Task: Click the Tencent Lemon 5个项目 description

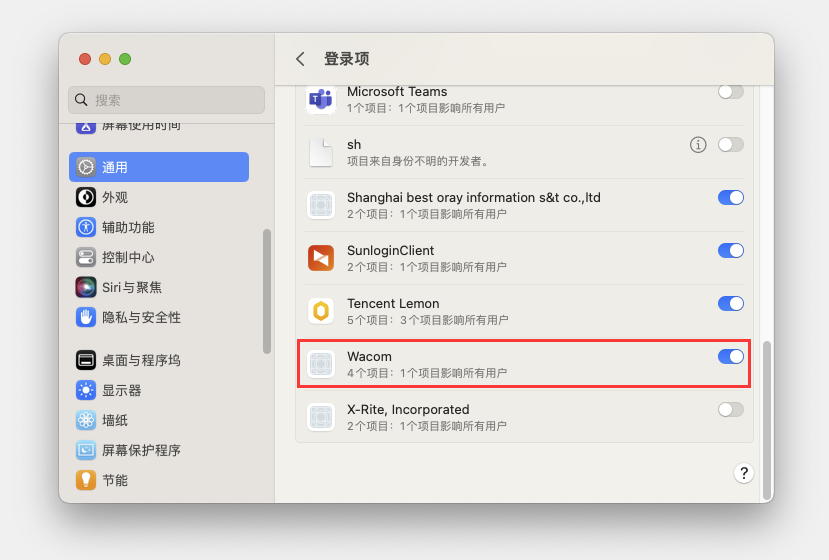Action: pyautogui.click(x=428, y=320)
